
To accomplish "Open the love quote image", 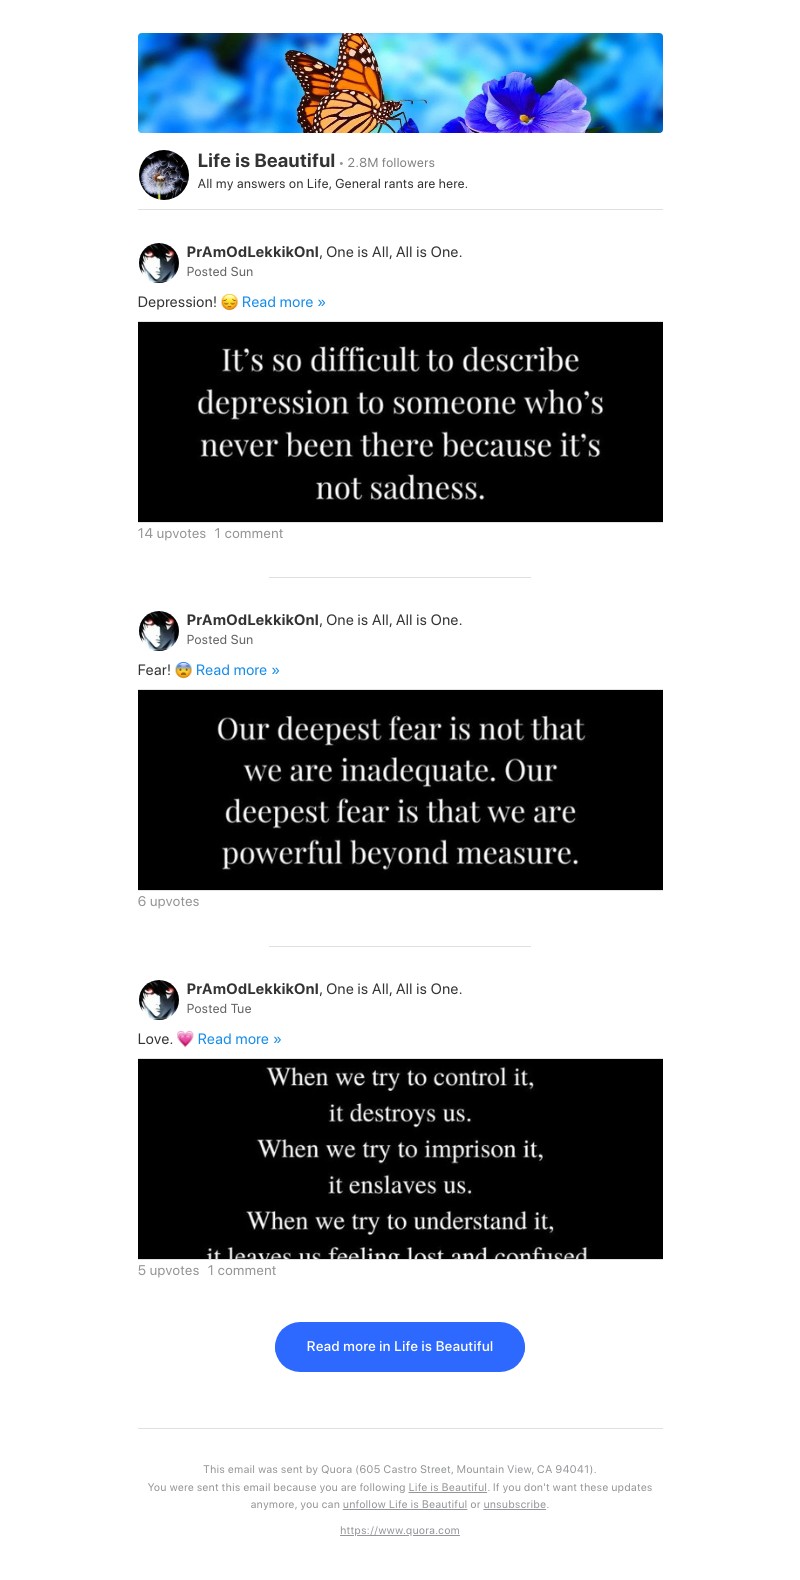I will [400, 1159].
